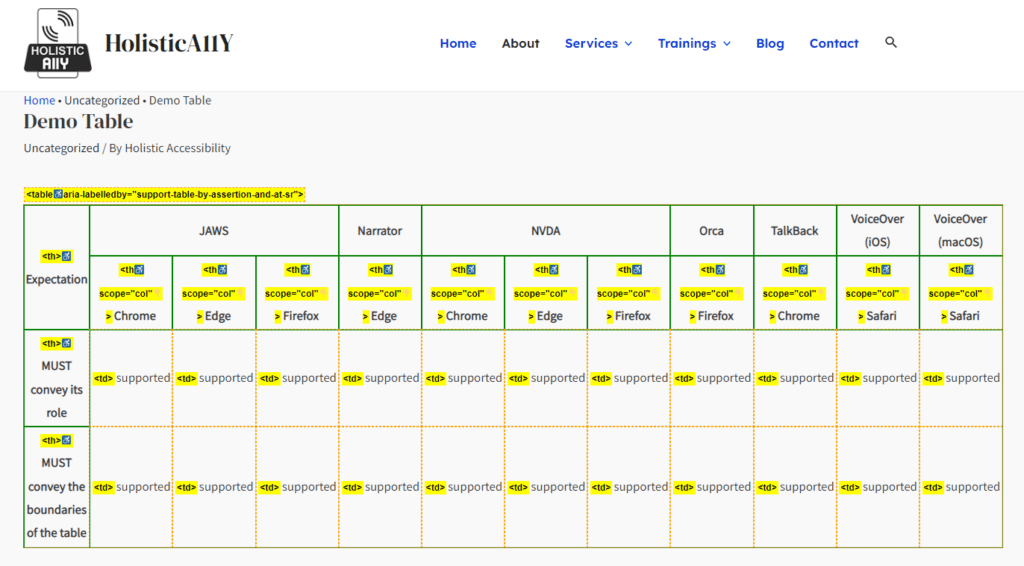Image resolution: width=1024 pixels, height=566 pixels.
Task: Click the VoiceOver (macOS) header
Action: pyautogui.click(x=961, y=230)
